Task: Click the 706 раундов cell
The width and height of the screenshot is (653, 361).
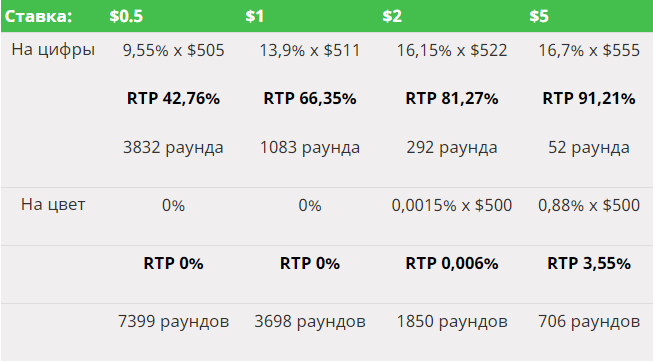Action: click(589, 321)
